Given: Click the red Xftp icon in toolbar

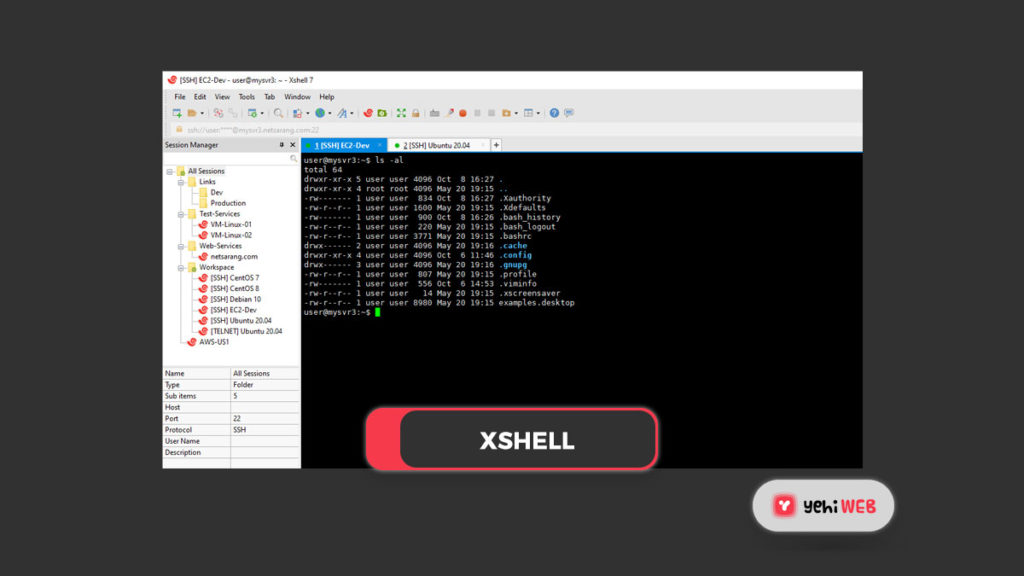Looking at the screenshot, I should tap(368, 113).
